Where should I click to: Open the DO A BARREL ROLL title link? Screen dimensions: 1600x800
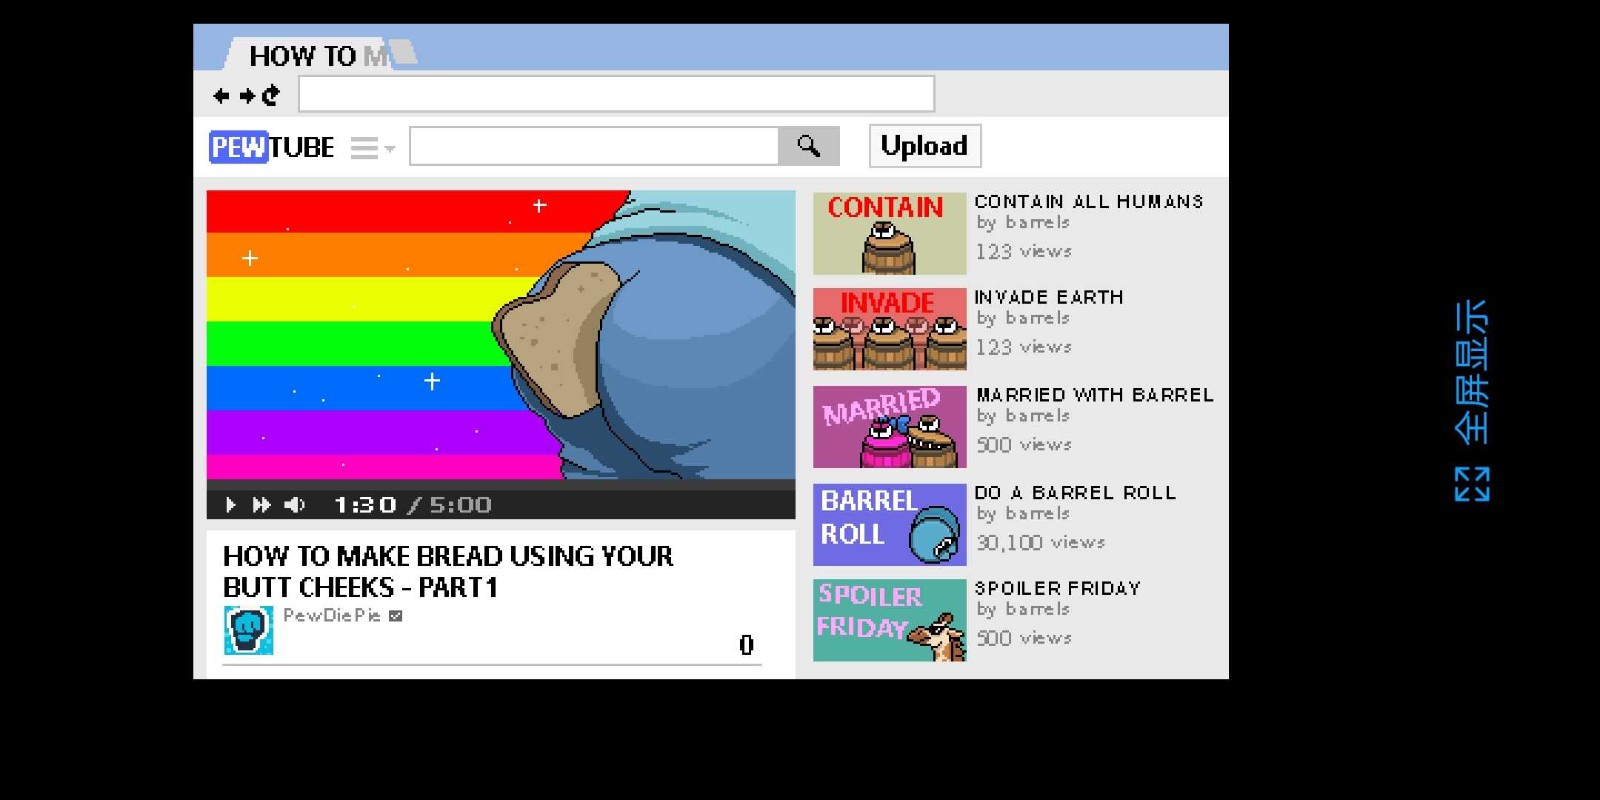(1075, 492)
